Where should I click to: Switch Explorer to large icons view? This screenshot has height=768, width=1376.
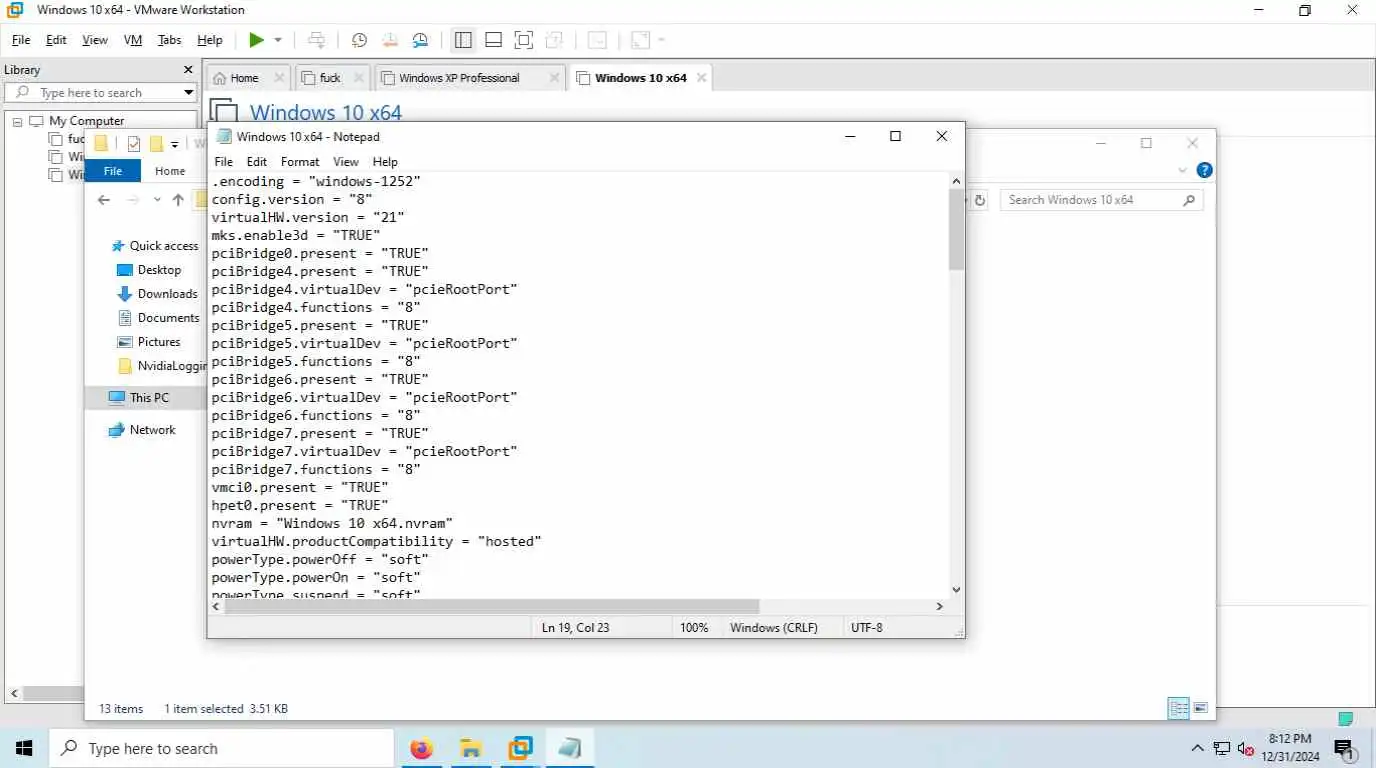1200,708
